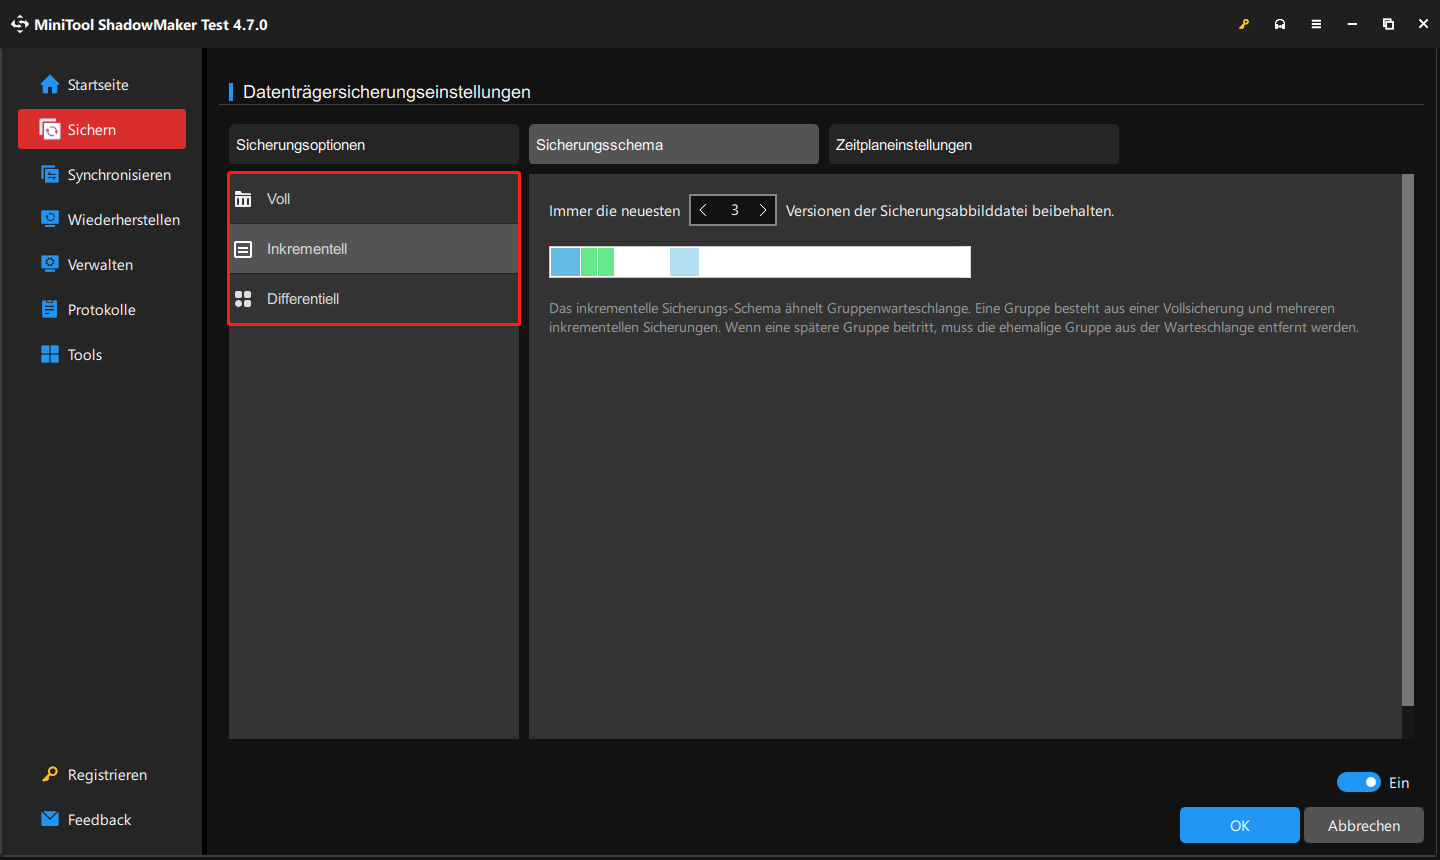Click the Tools grid icon

pos(50,354)
